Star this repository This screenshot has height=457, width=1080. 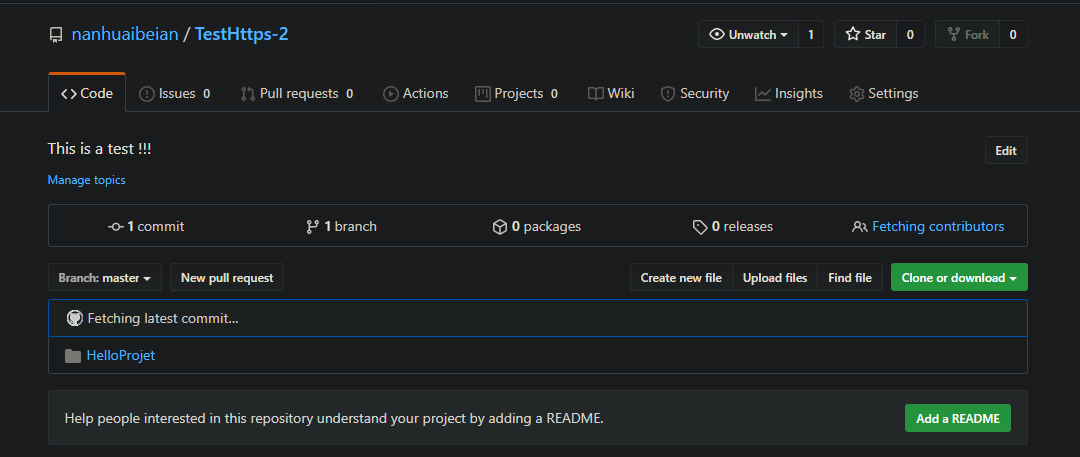coord(866,34)
